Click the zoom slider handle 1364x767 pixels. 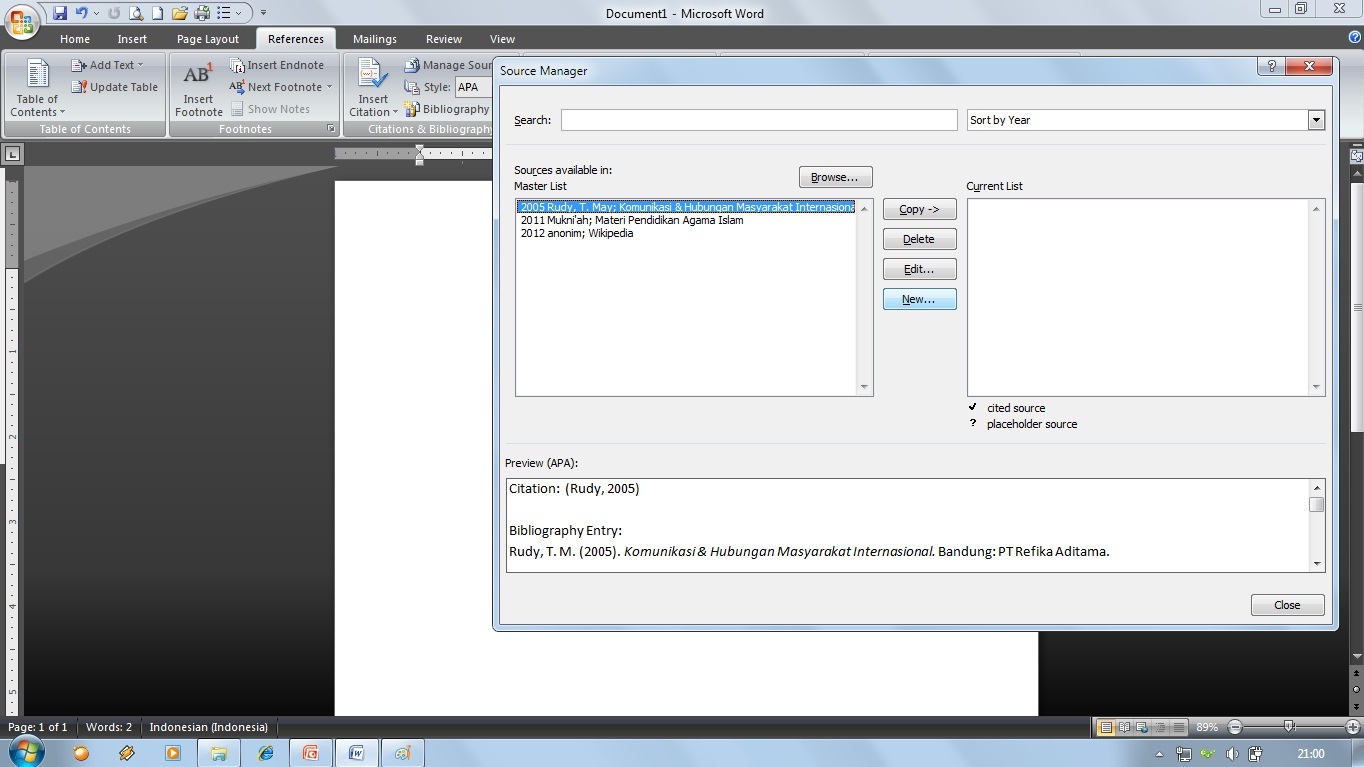coord(1289,727)
